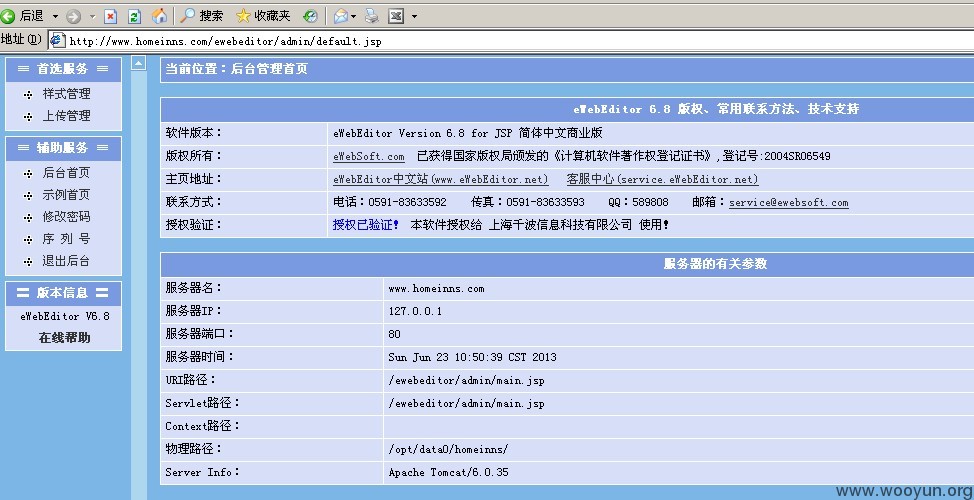Screen dimensions: 974x500
Task: Click the server name www.homeinns.com value
Action: pyautogui.click(x=437, y=288)
